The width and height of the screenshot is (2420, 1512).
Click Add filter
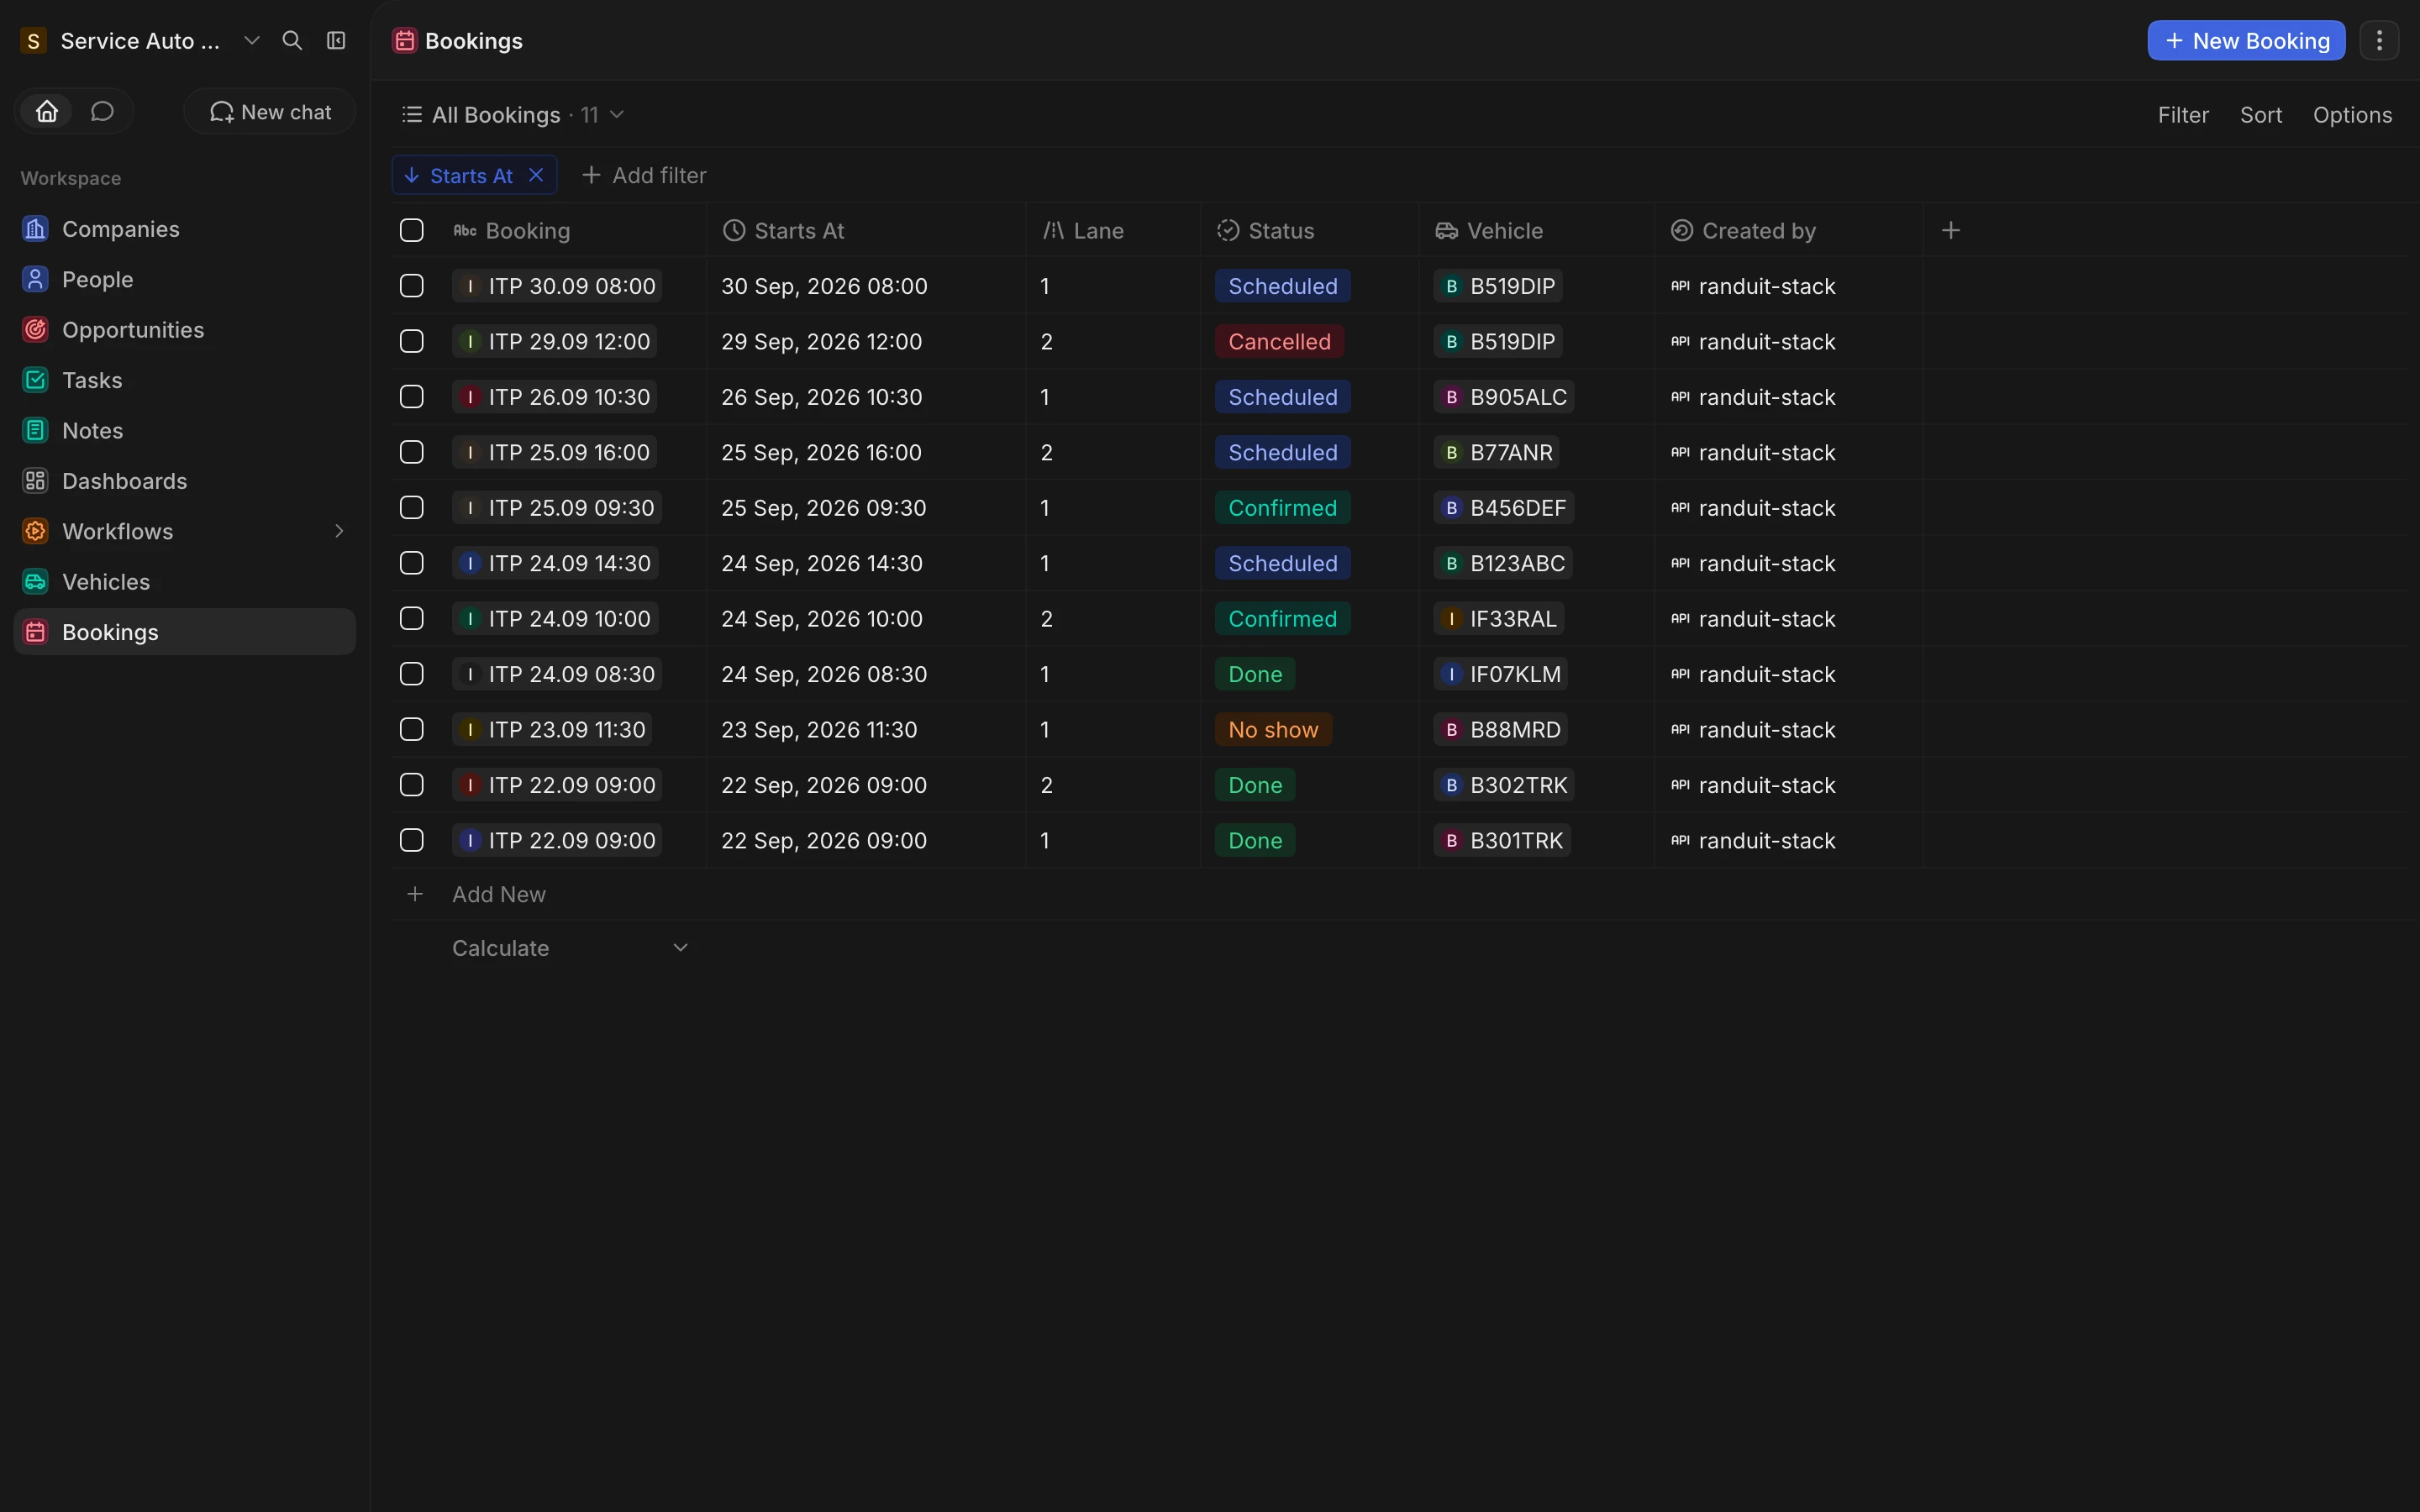pos(644,175)
